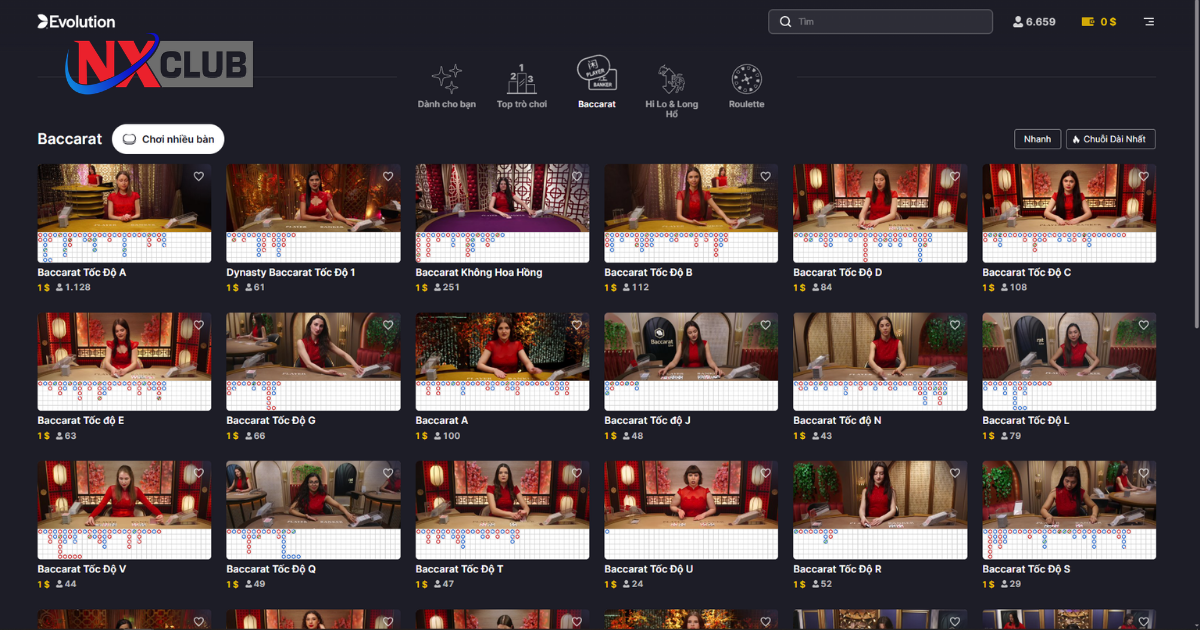
Task: Open Hi Lo & Long Hổ category
Action: (672, 91)
